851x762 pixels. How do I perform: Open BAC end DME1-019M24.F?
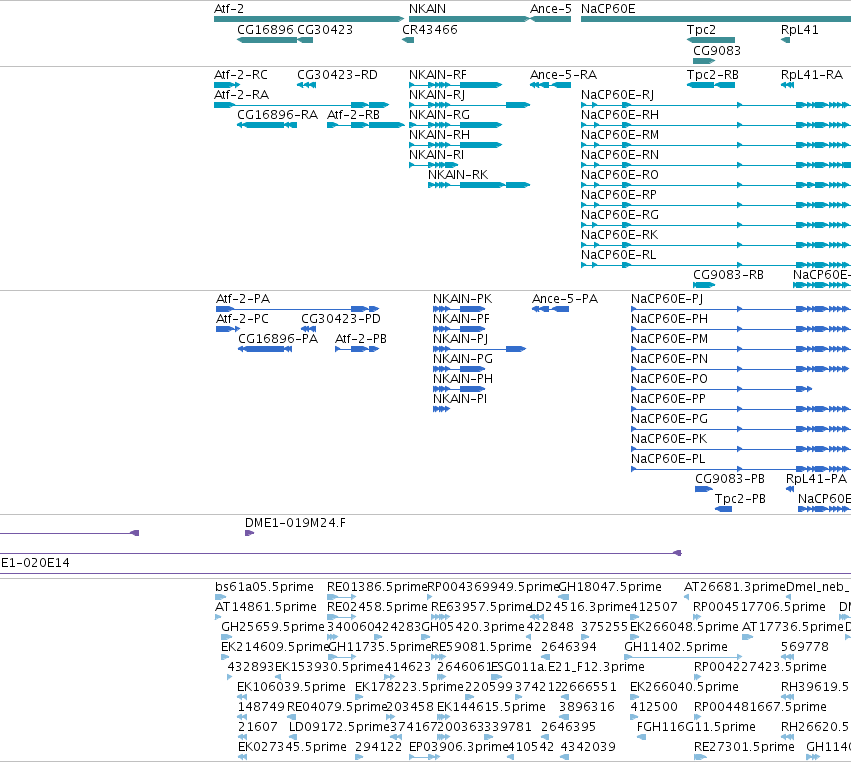point(250,533)
